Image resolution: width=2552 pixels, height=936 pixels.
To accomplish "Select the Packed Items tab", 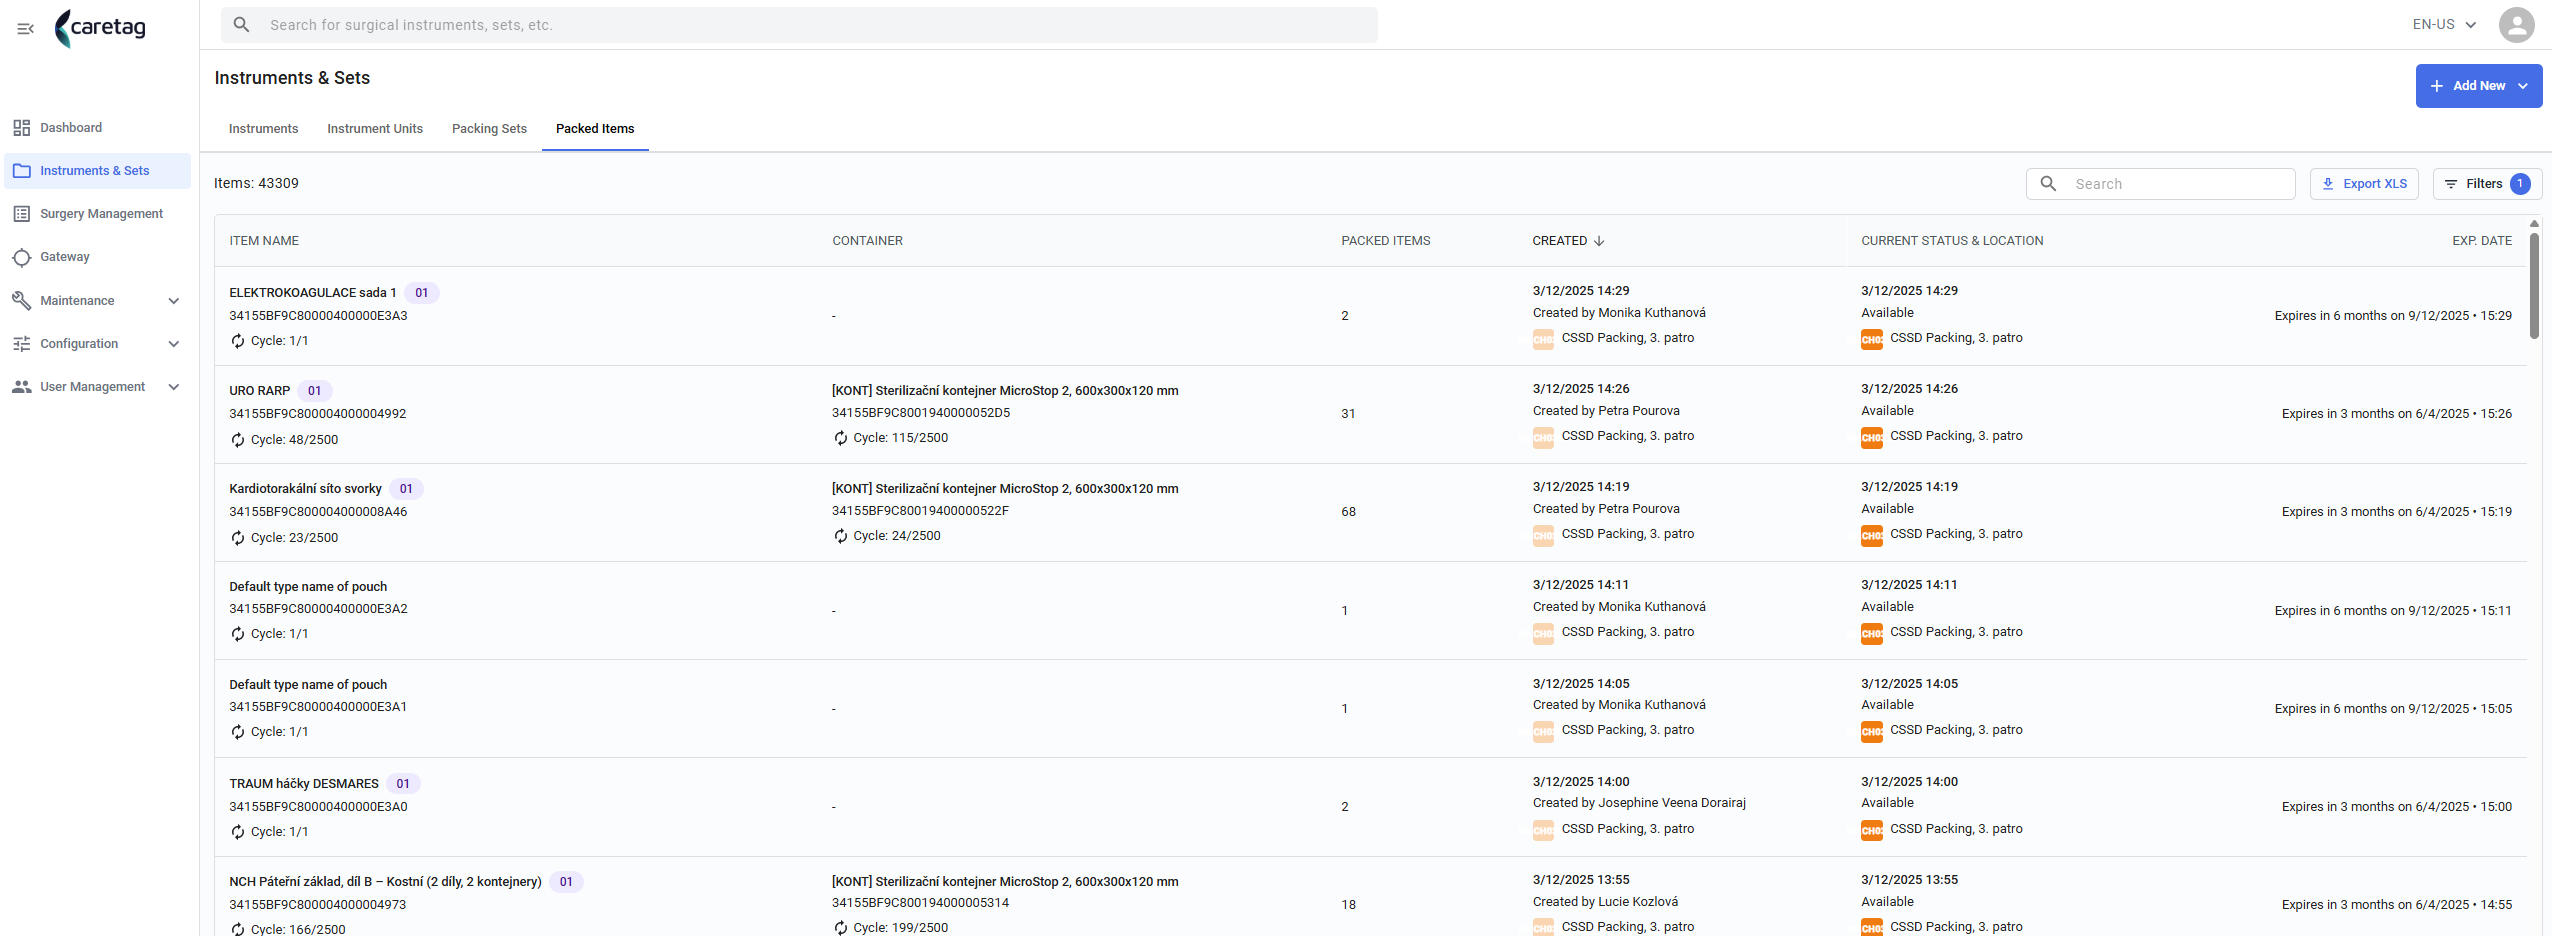I will (x=595, y=129).
